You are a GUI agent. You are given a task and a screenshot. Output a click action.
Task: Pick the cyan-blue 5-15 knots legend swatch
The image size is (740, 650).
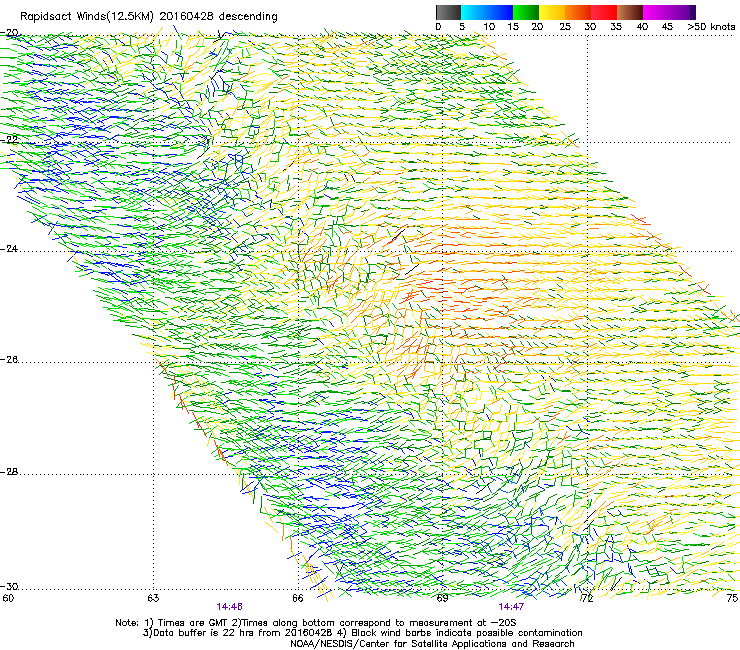487,12
